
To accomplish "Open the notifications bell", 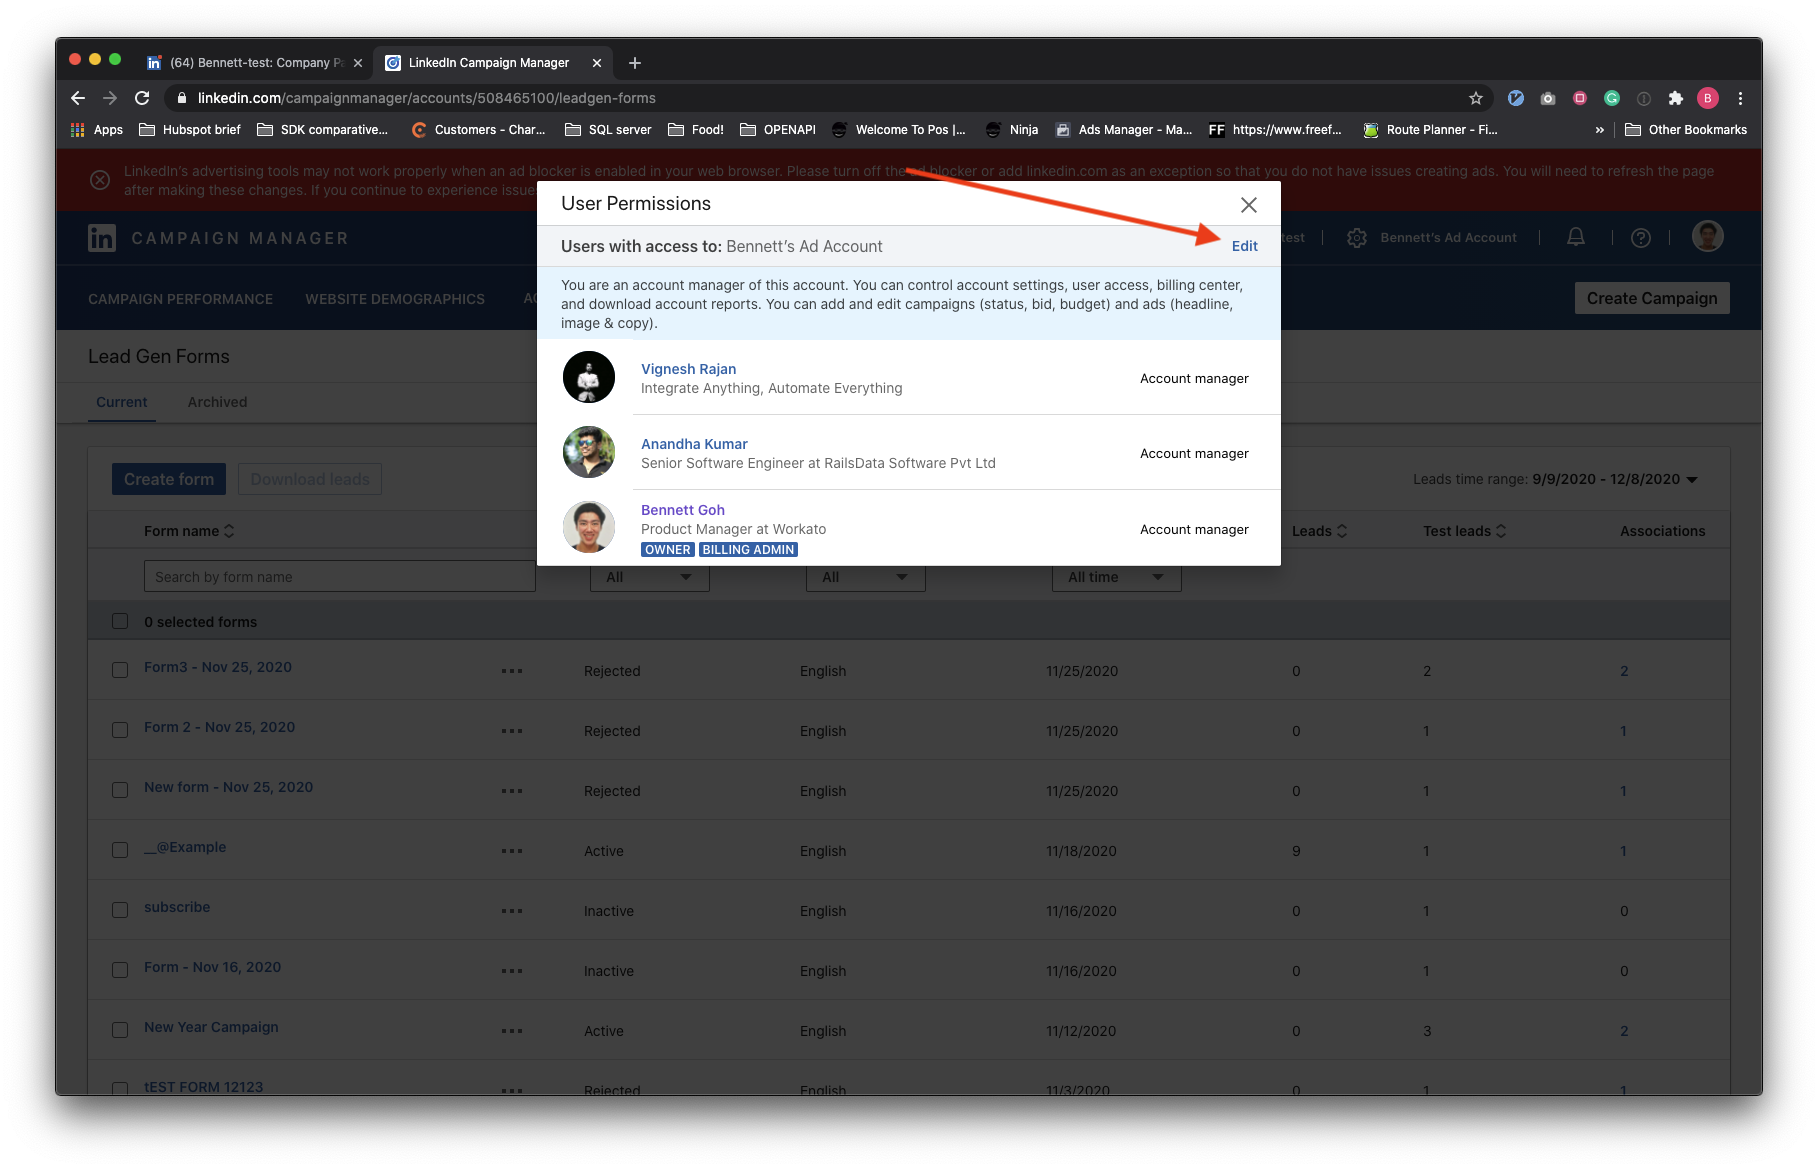I will (1576, 237).
